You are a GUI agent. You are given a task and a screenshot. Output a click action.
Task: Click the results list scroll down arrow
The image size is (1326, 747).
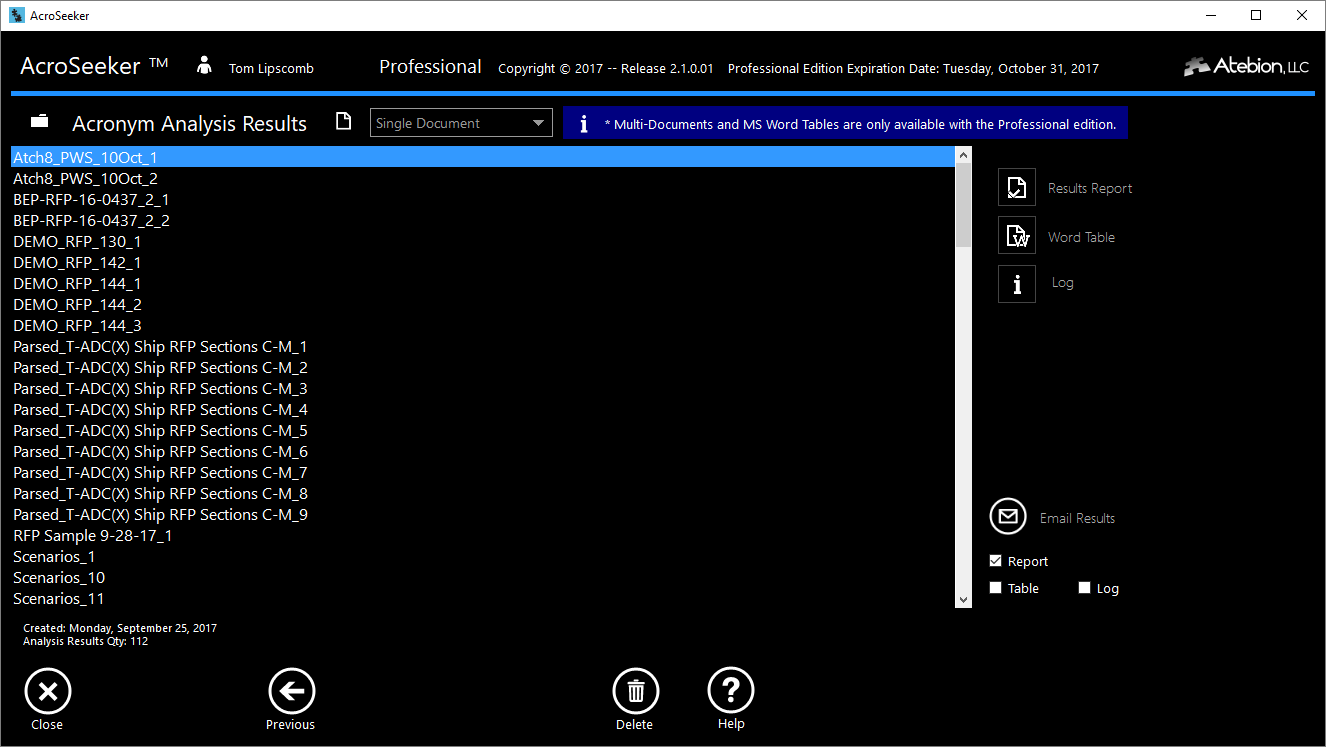tap(964, 599)
